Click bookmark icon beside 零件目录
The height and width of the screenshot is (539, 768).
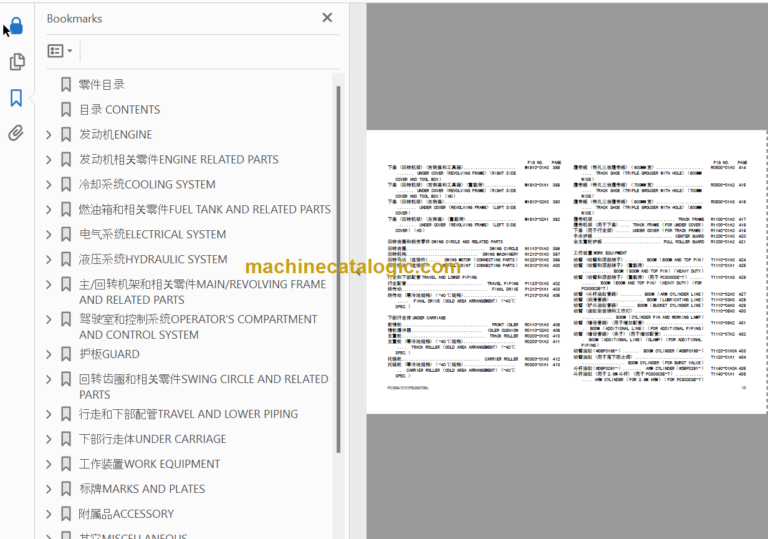(x=66, y=84)
